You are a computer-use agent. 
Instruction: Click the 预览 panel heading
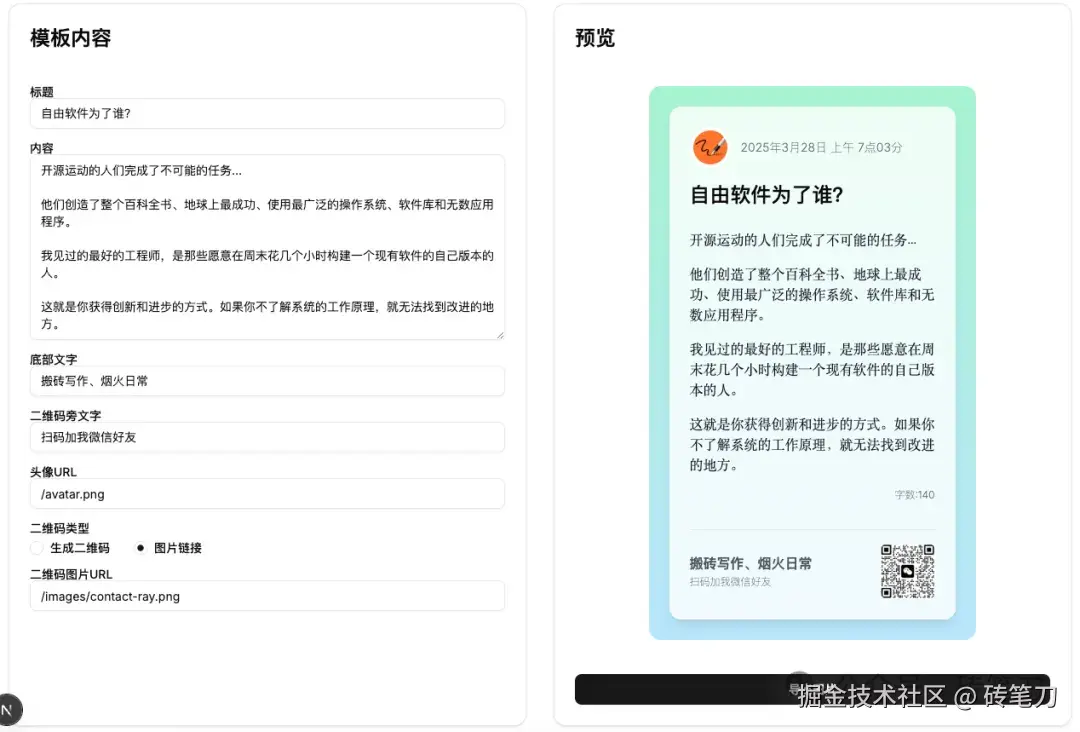593,38
